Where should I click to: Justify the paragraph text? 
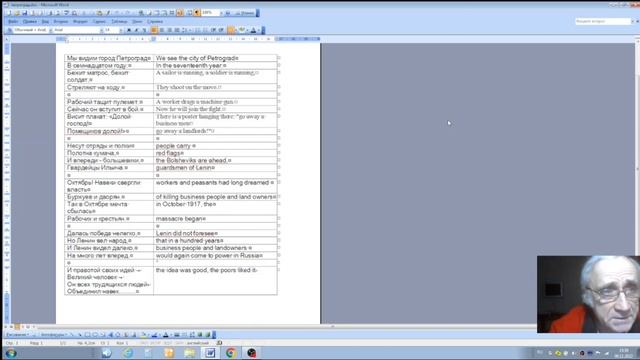point(177,30)
